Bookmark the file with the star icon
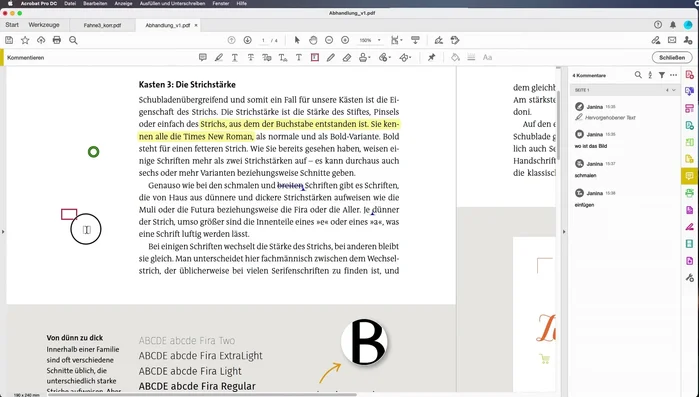The height and width of the screenshot is (397, 699). pyautogui.click(x=25, y=40)
